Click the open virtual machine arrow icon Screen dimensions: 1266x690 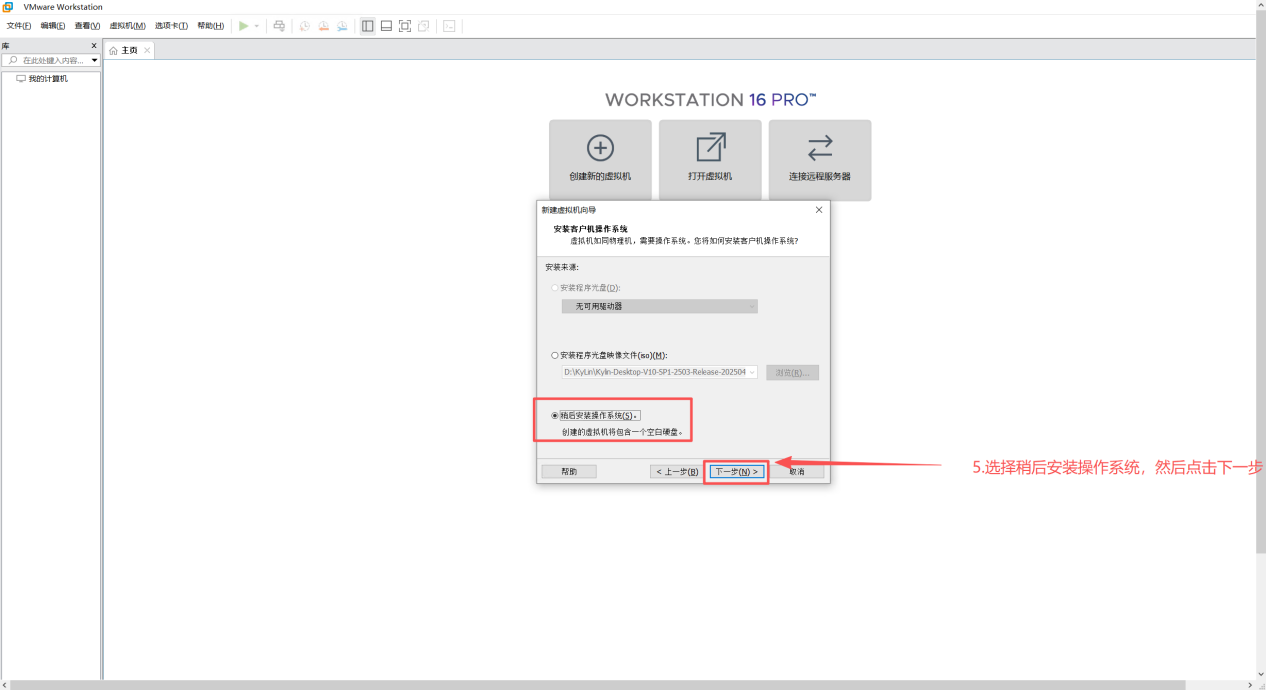[x=710, y=147]
